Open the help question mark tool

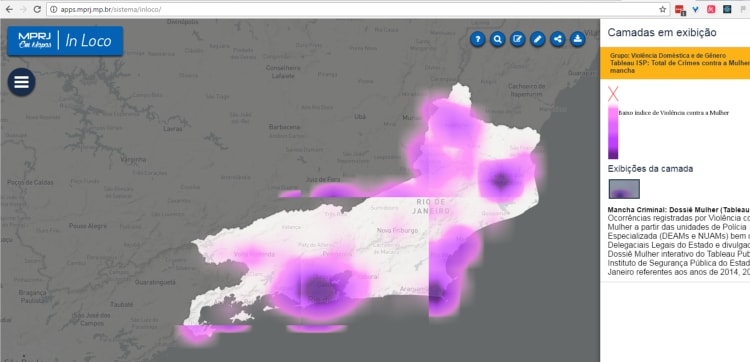click(x=477, y=39)
